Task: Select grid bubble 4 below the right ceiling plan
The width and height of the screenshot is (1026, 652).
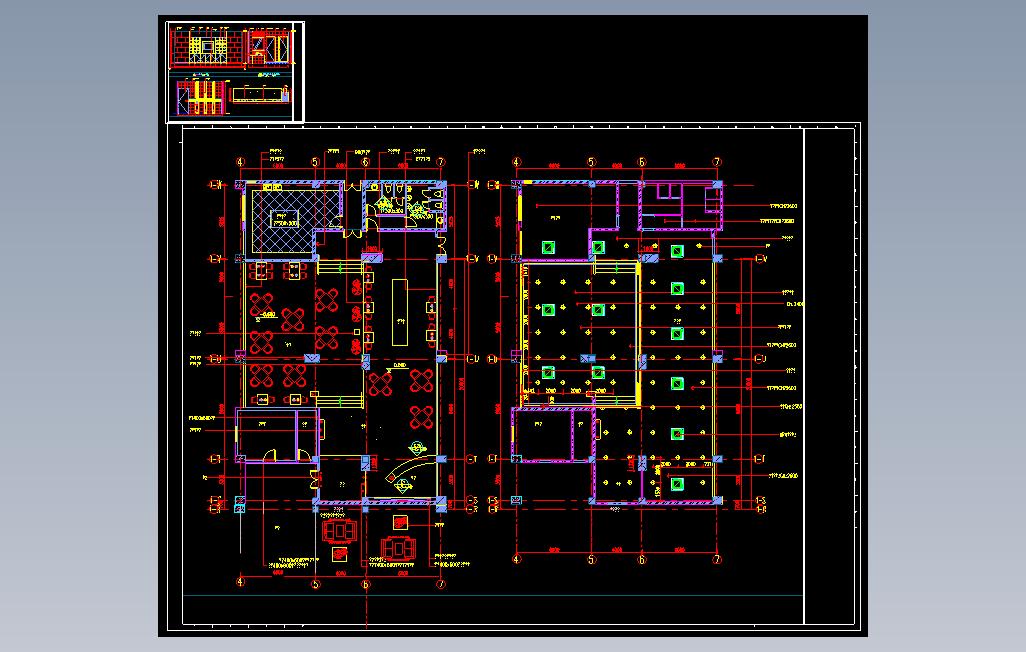Action: [x=517, y=559]
